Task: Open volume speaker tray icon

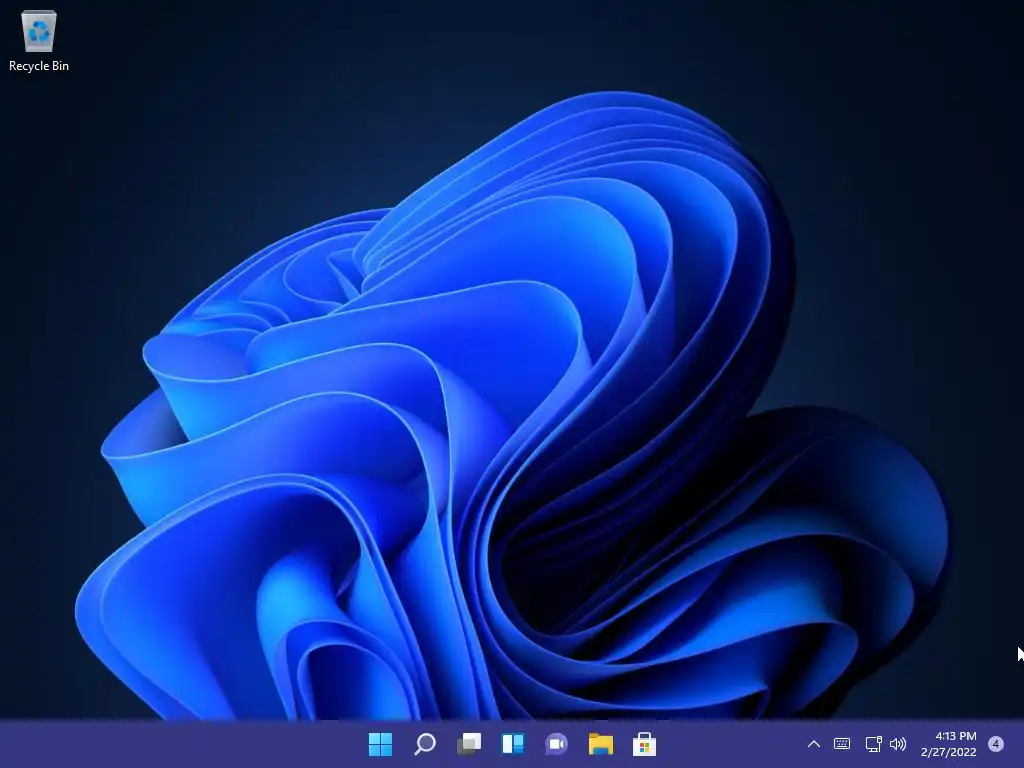Action: coord(898,744)
